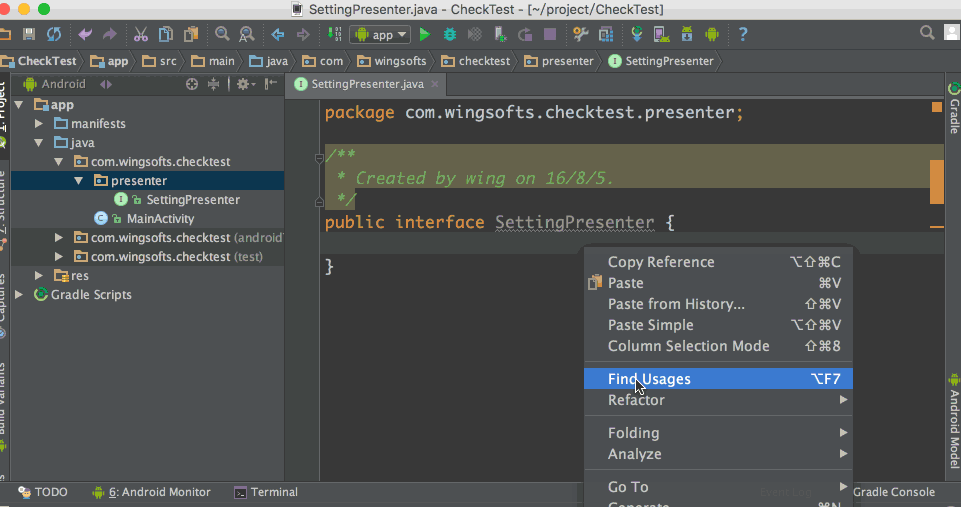
Task: Open the app run configuration dropdown
Action: [380, 35]
